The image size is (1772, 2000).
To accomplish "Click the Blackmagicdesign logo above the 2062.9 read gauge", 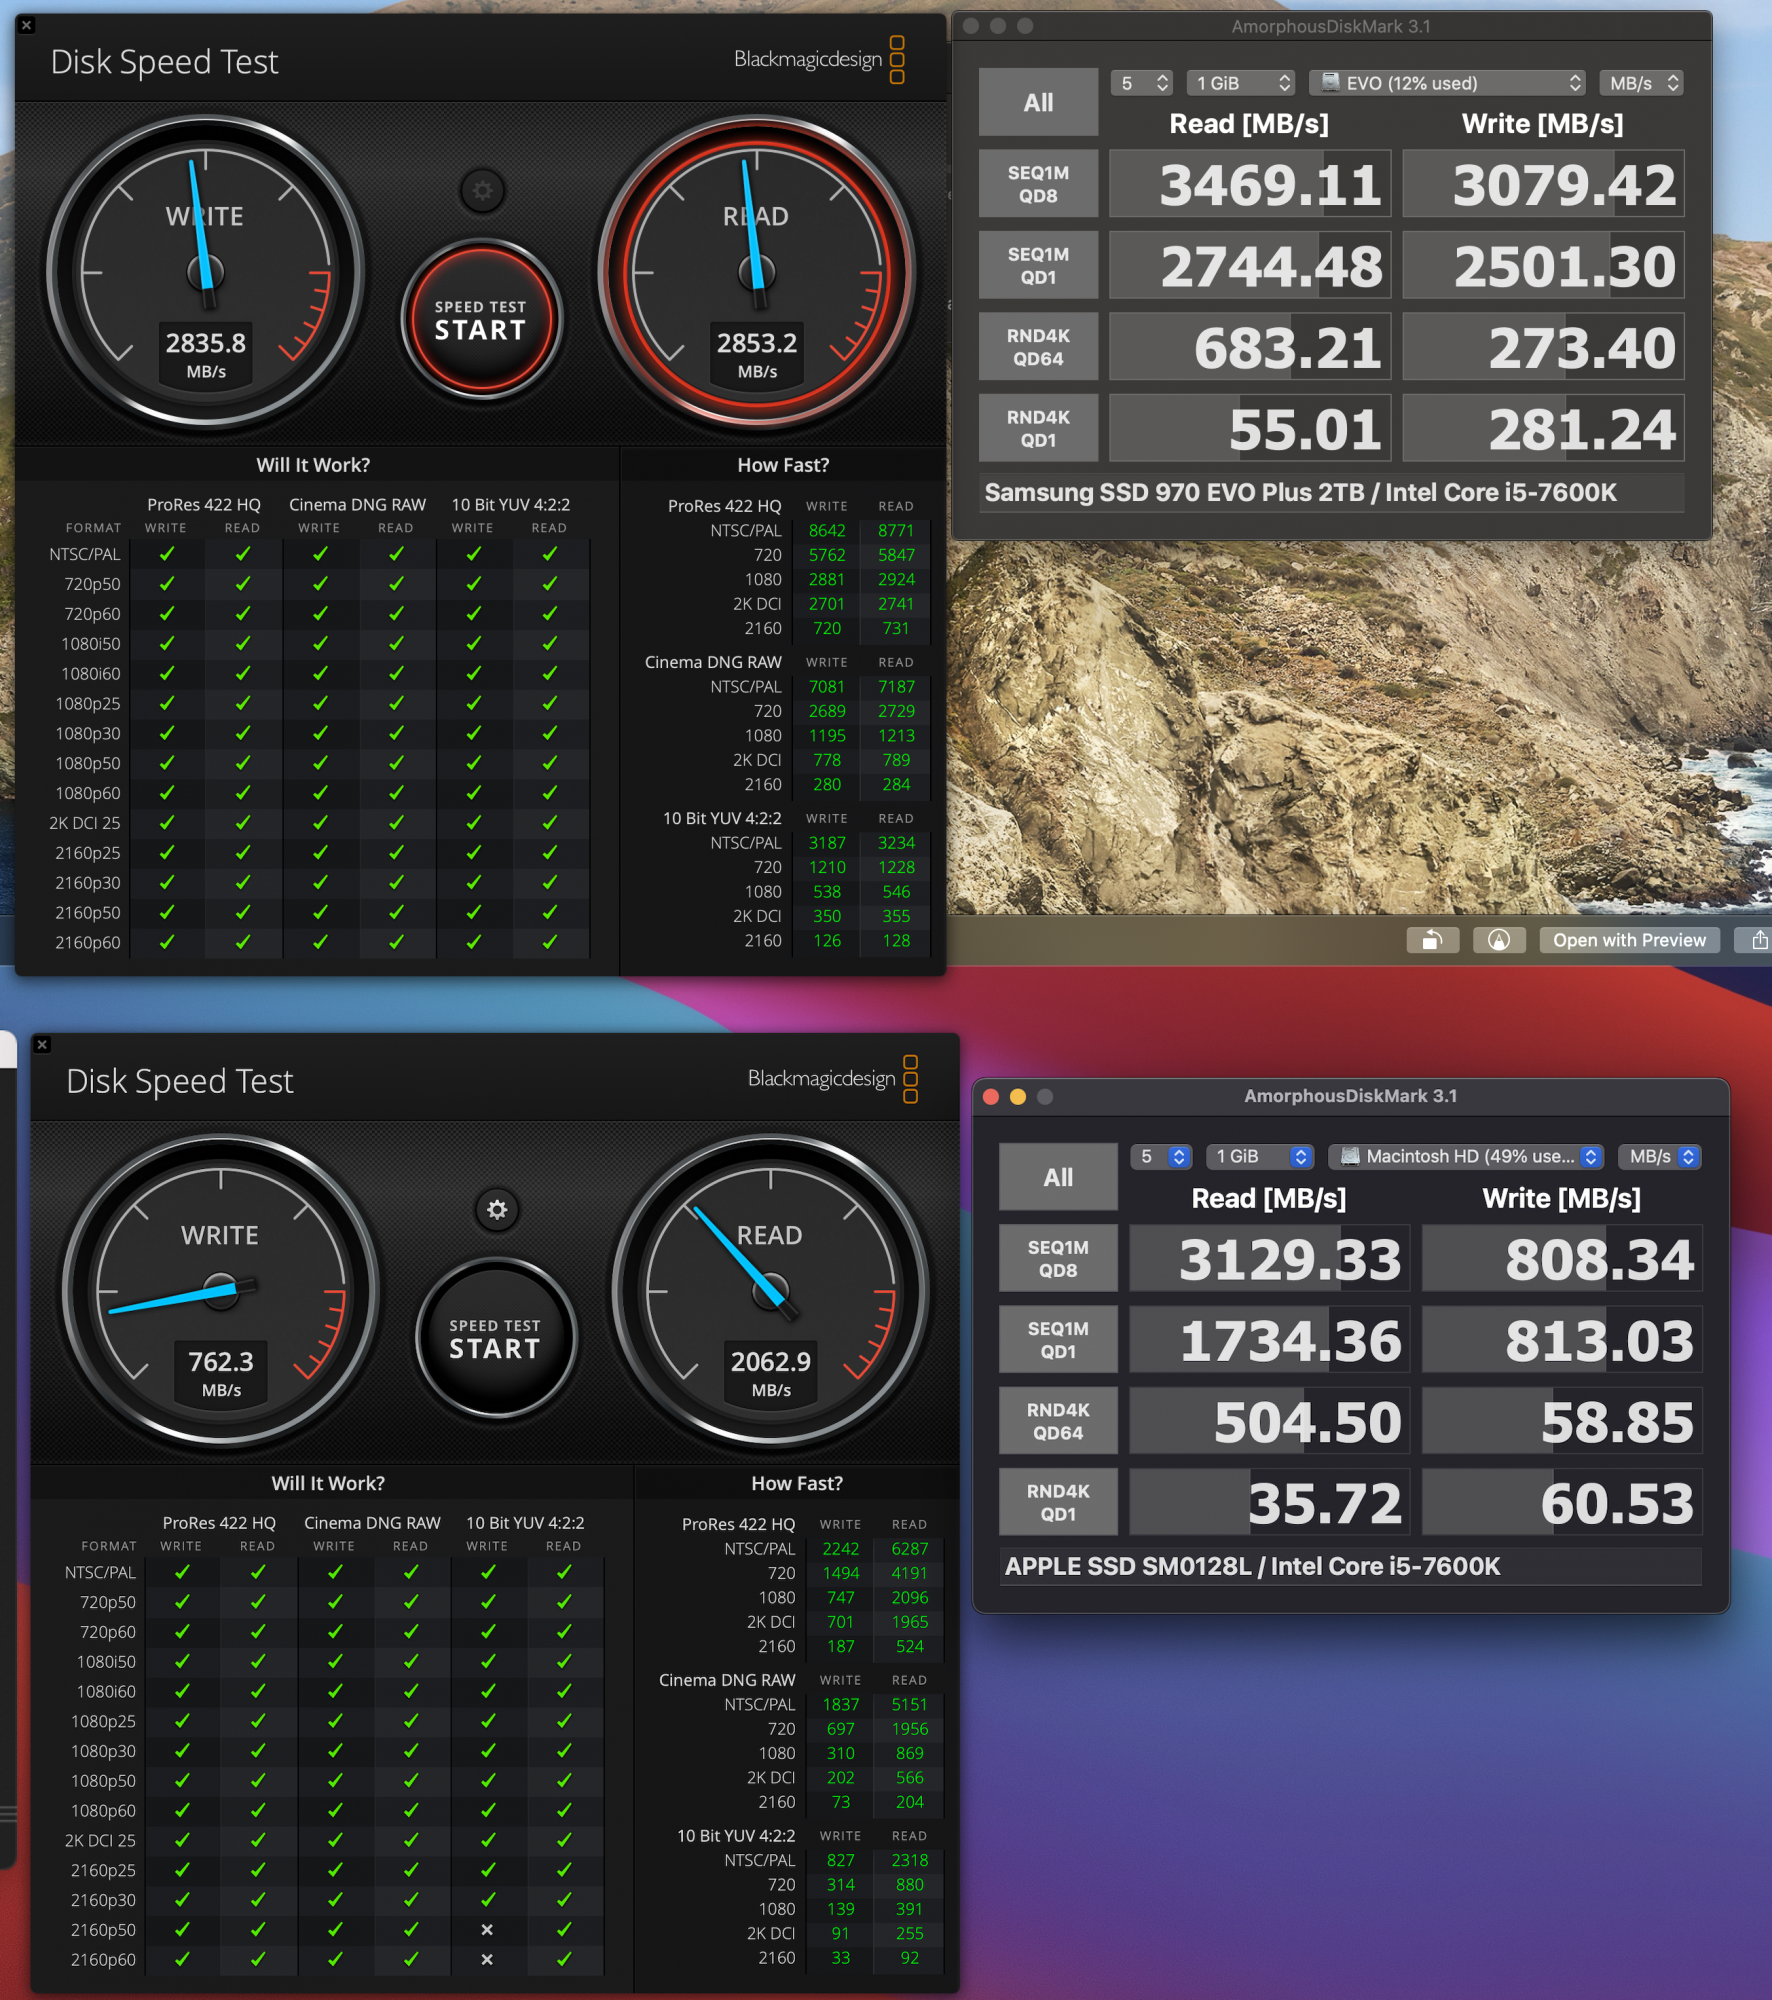I will pos(833,1079).
